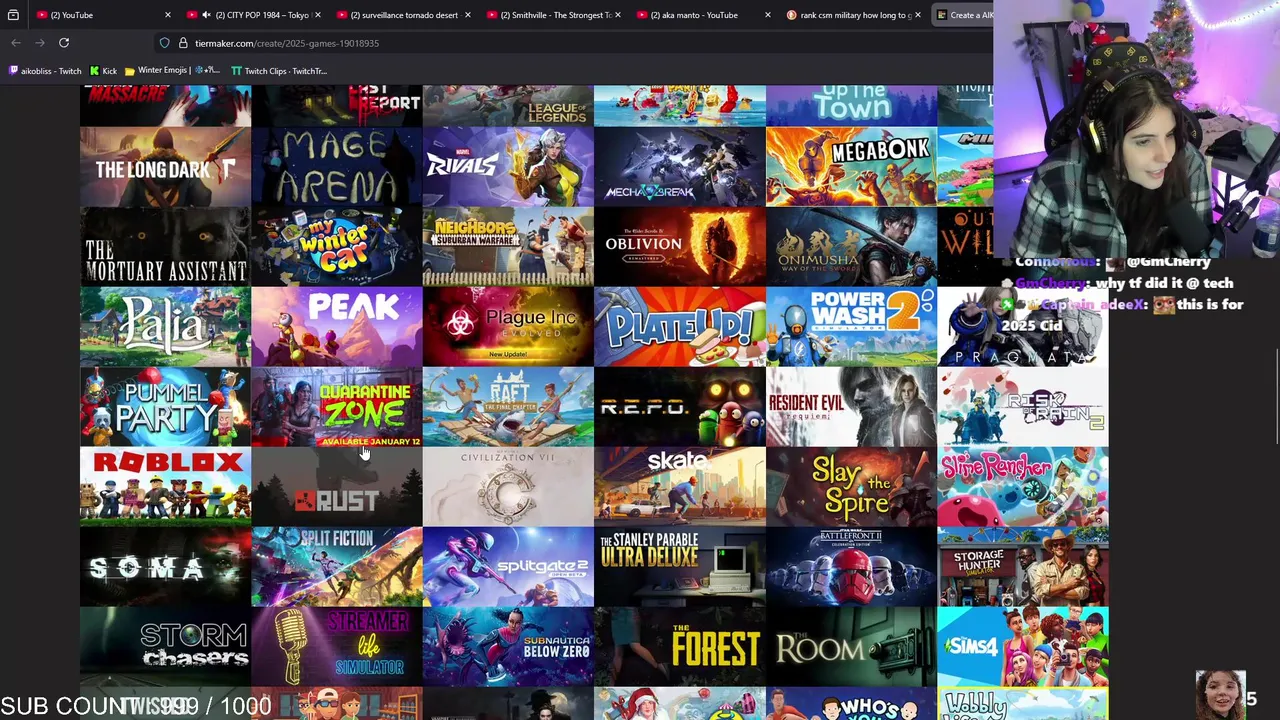Mute the CITY POP 1984 tab audio icon
1280x720 pixels.
tap(206, 15)
